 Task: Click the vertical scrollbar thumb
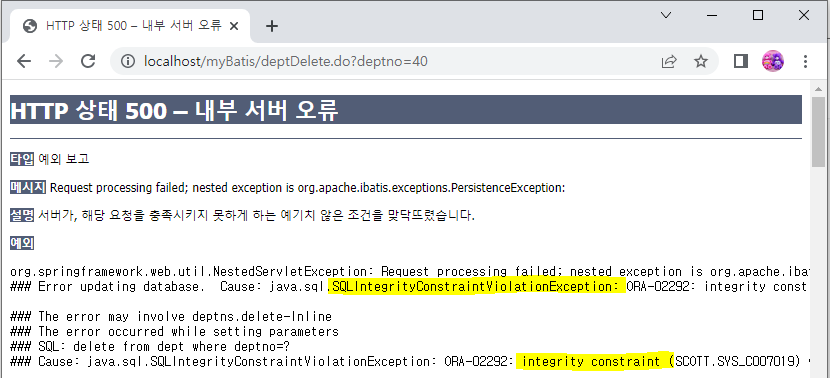click(x=818, y=132)
